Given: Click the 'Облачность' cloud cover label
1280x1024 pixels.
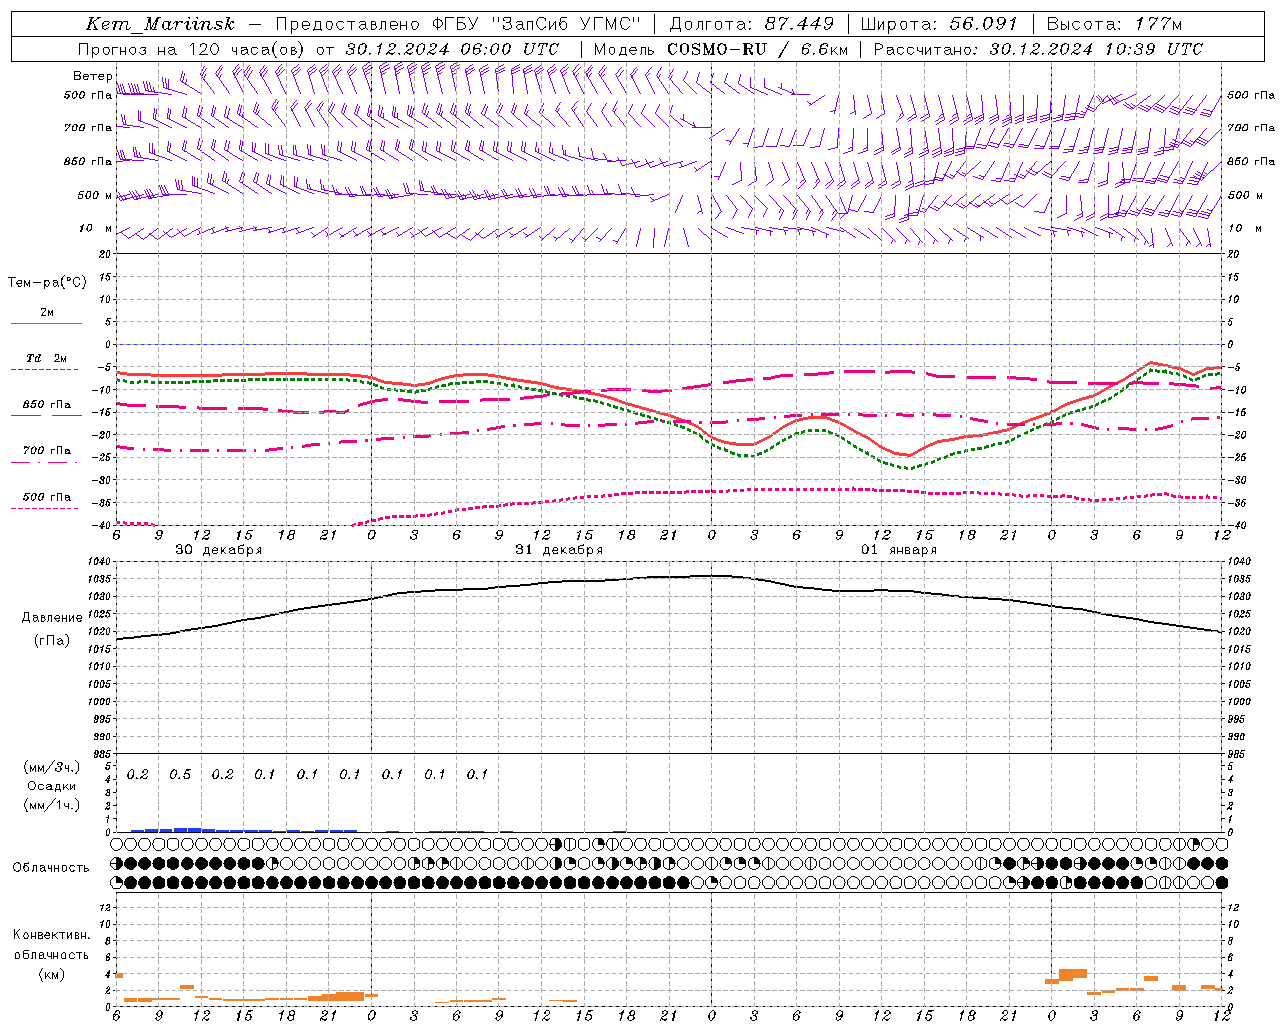Looking at the screenshot, I should coord(51,868).
